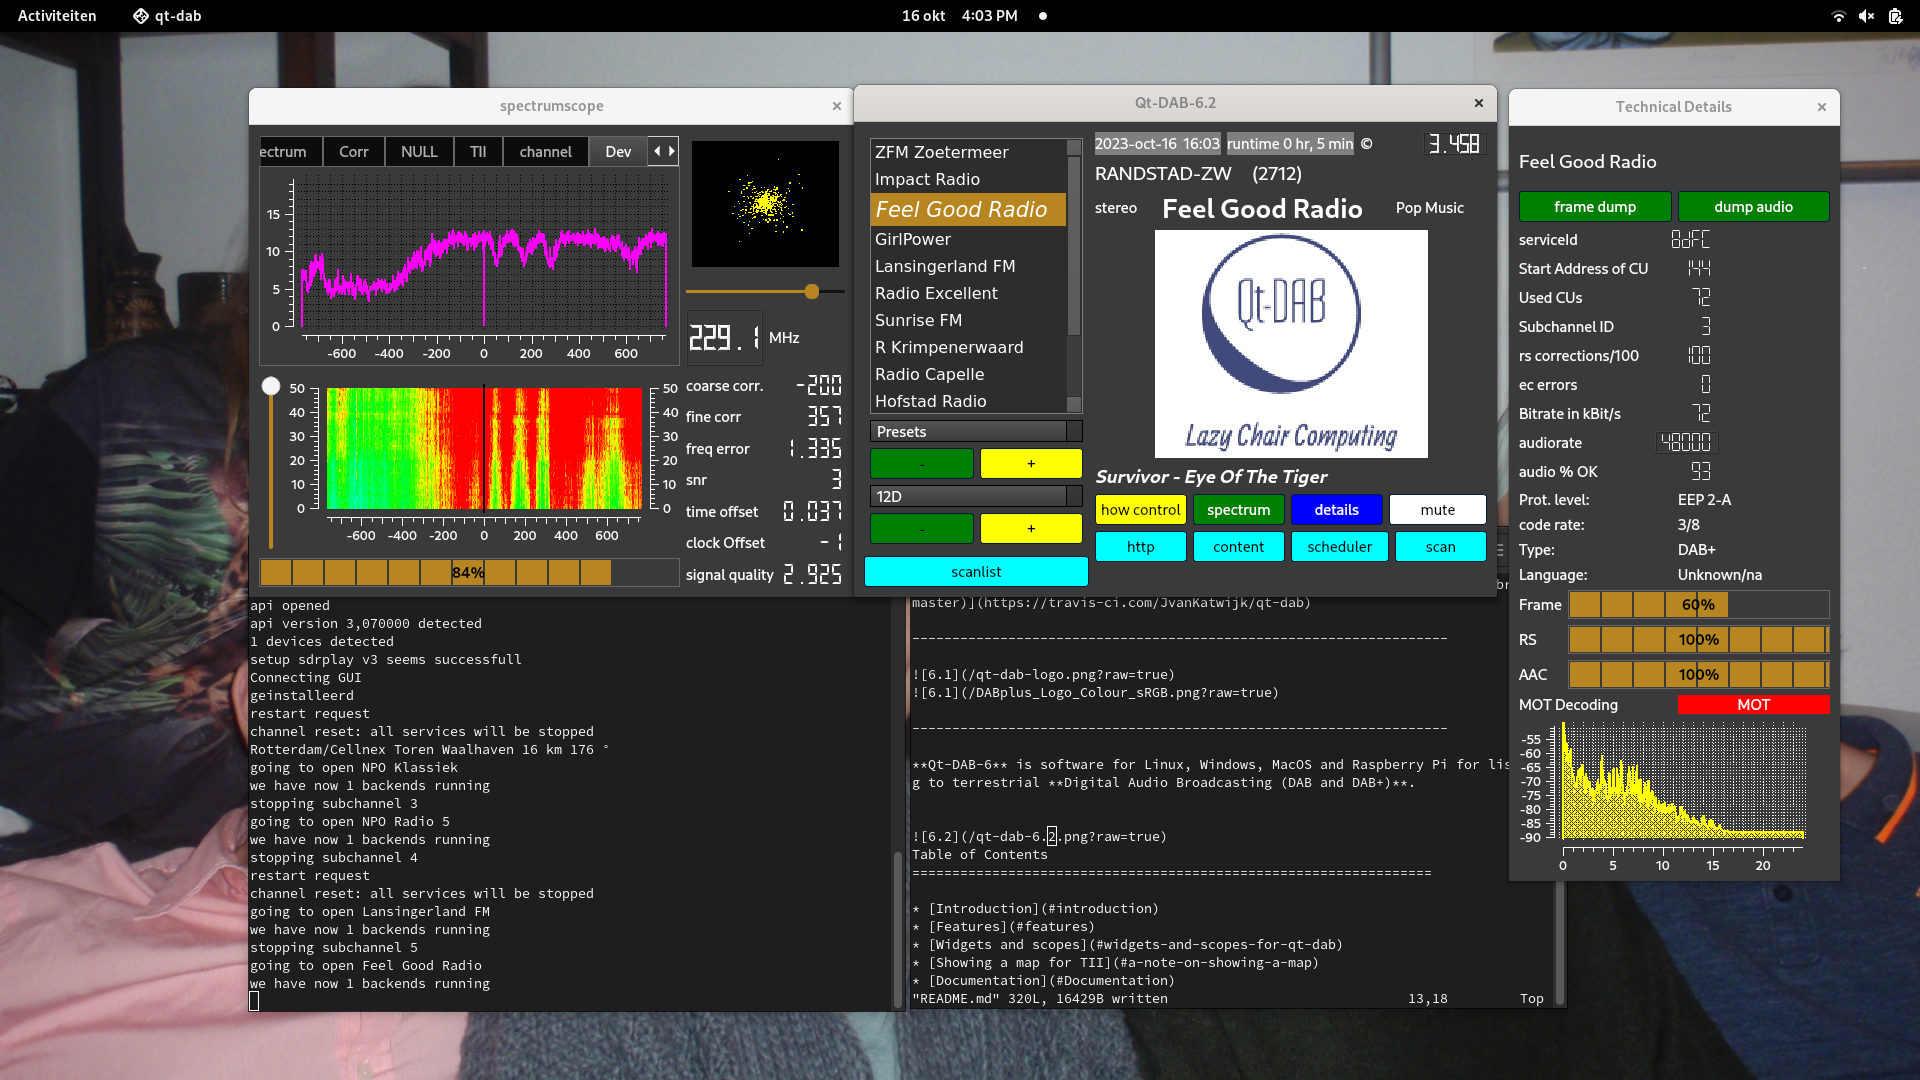The height and width of the screenshot is (1080, 1920).
Task: Click the audio spectrum graph in Technical Details
Action: click(x=1682, y=783)
